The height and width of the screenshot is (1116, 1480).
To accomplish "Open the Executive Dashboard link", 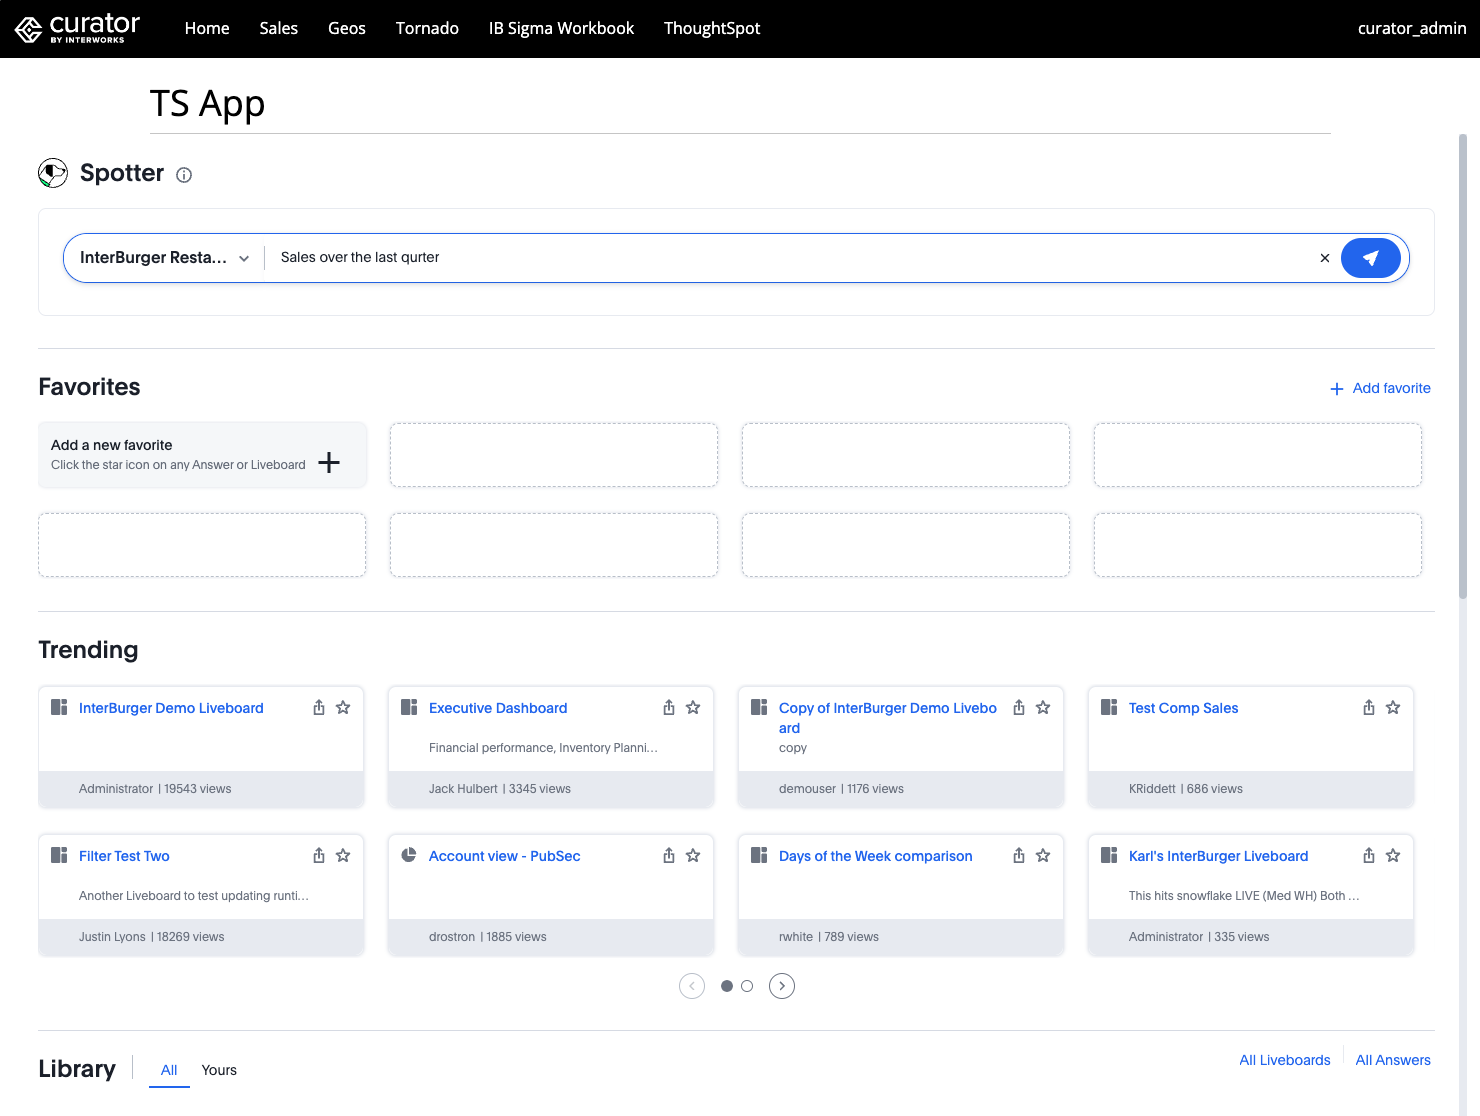I will coord(498,708).
